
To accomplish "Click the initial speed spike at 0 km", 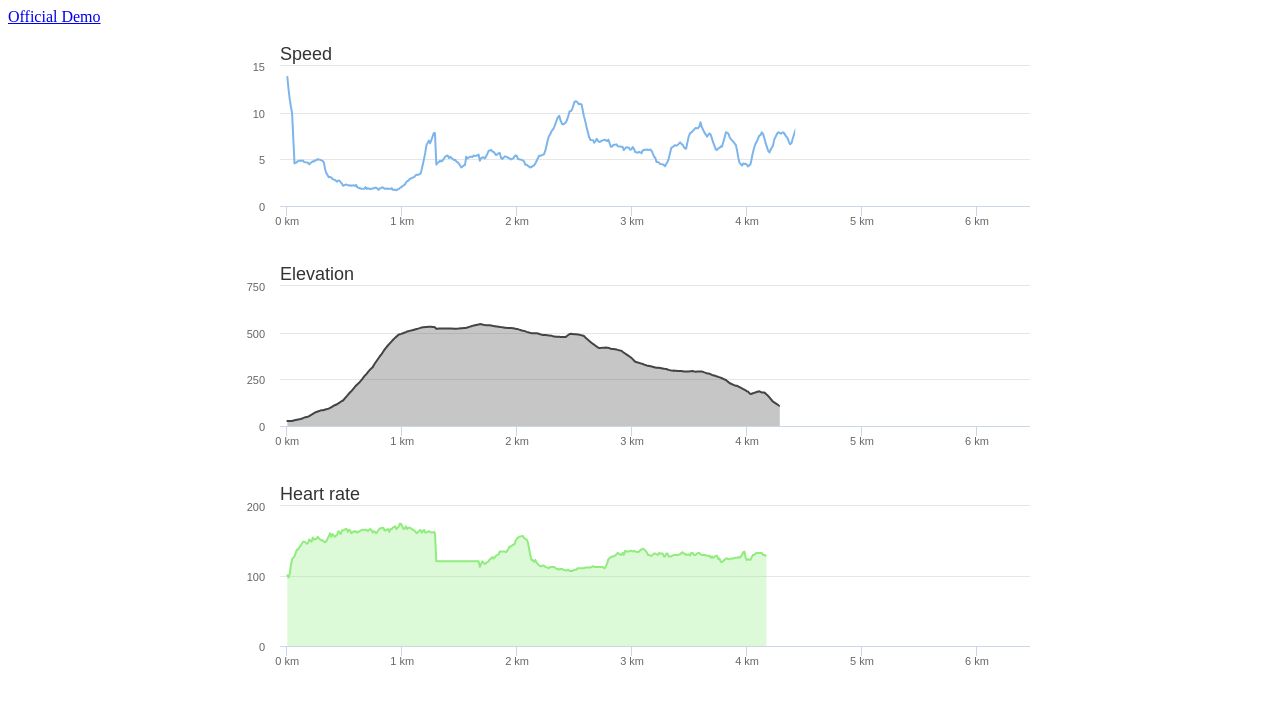I will pyautogui.click(x=287, y=80).
